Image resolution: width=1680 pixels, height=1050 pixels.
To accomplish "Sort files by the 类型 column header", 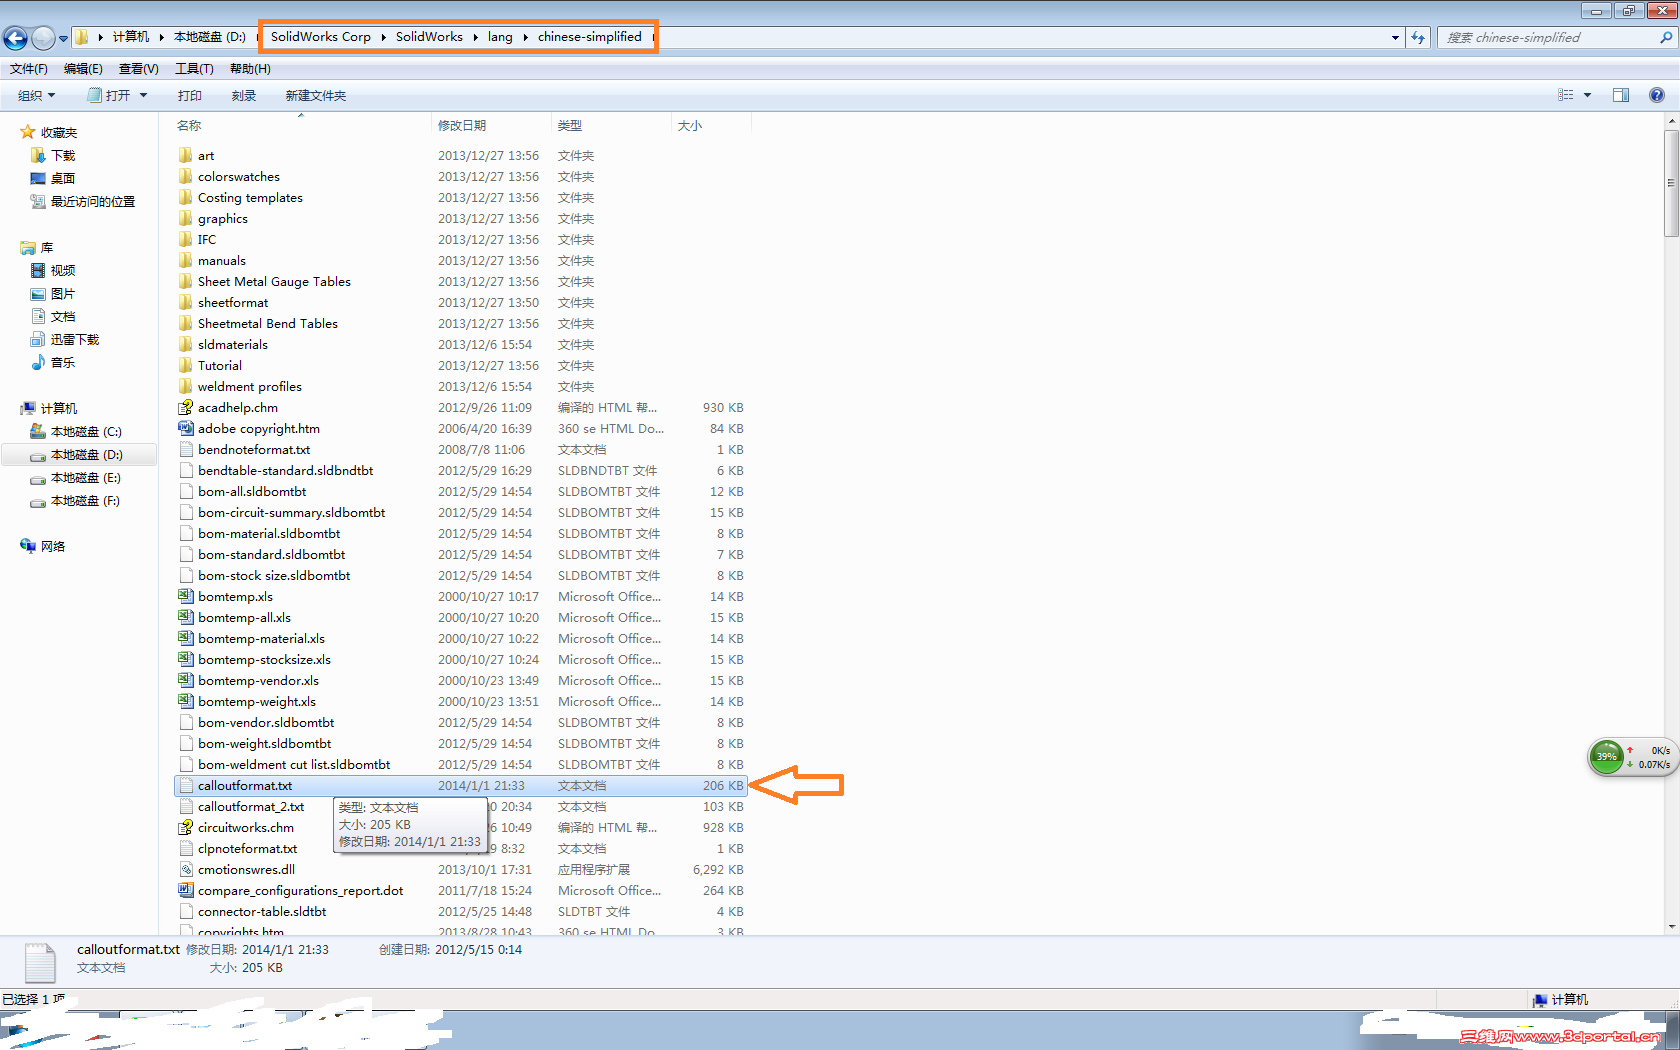I will point(570,126).
